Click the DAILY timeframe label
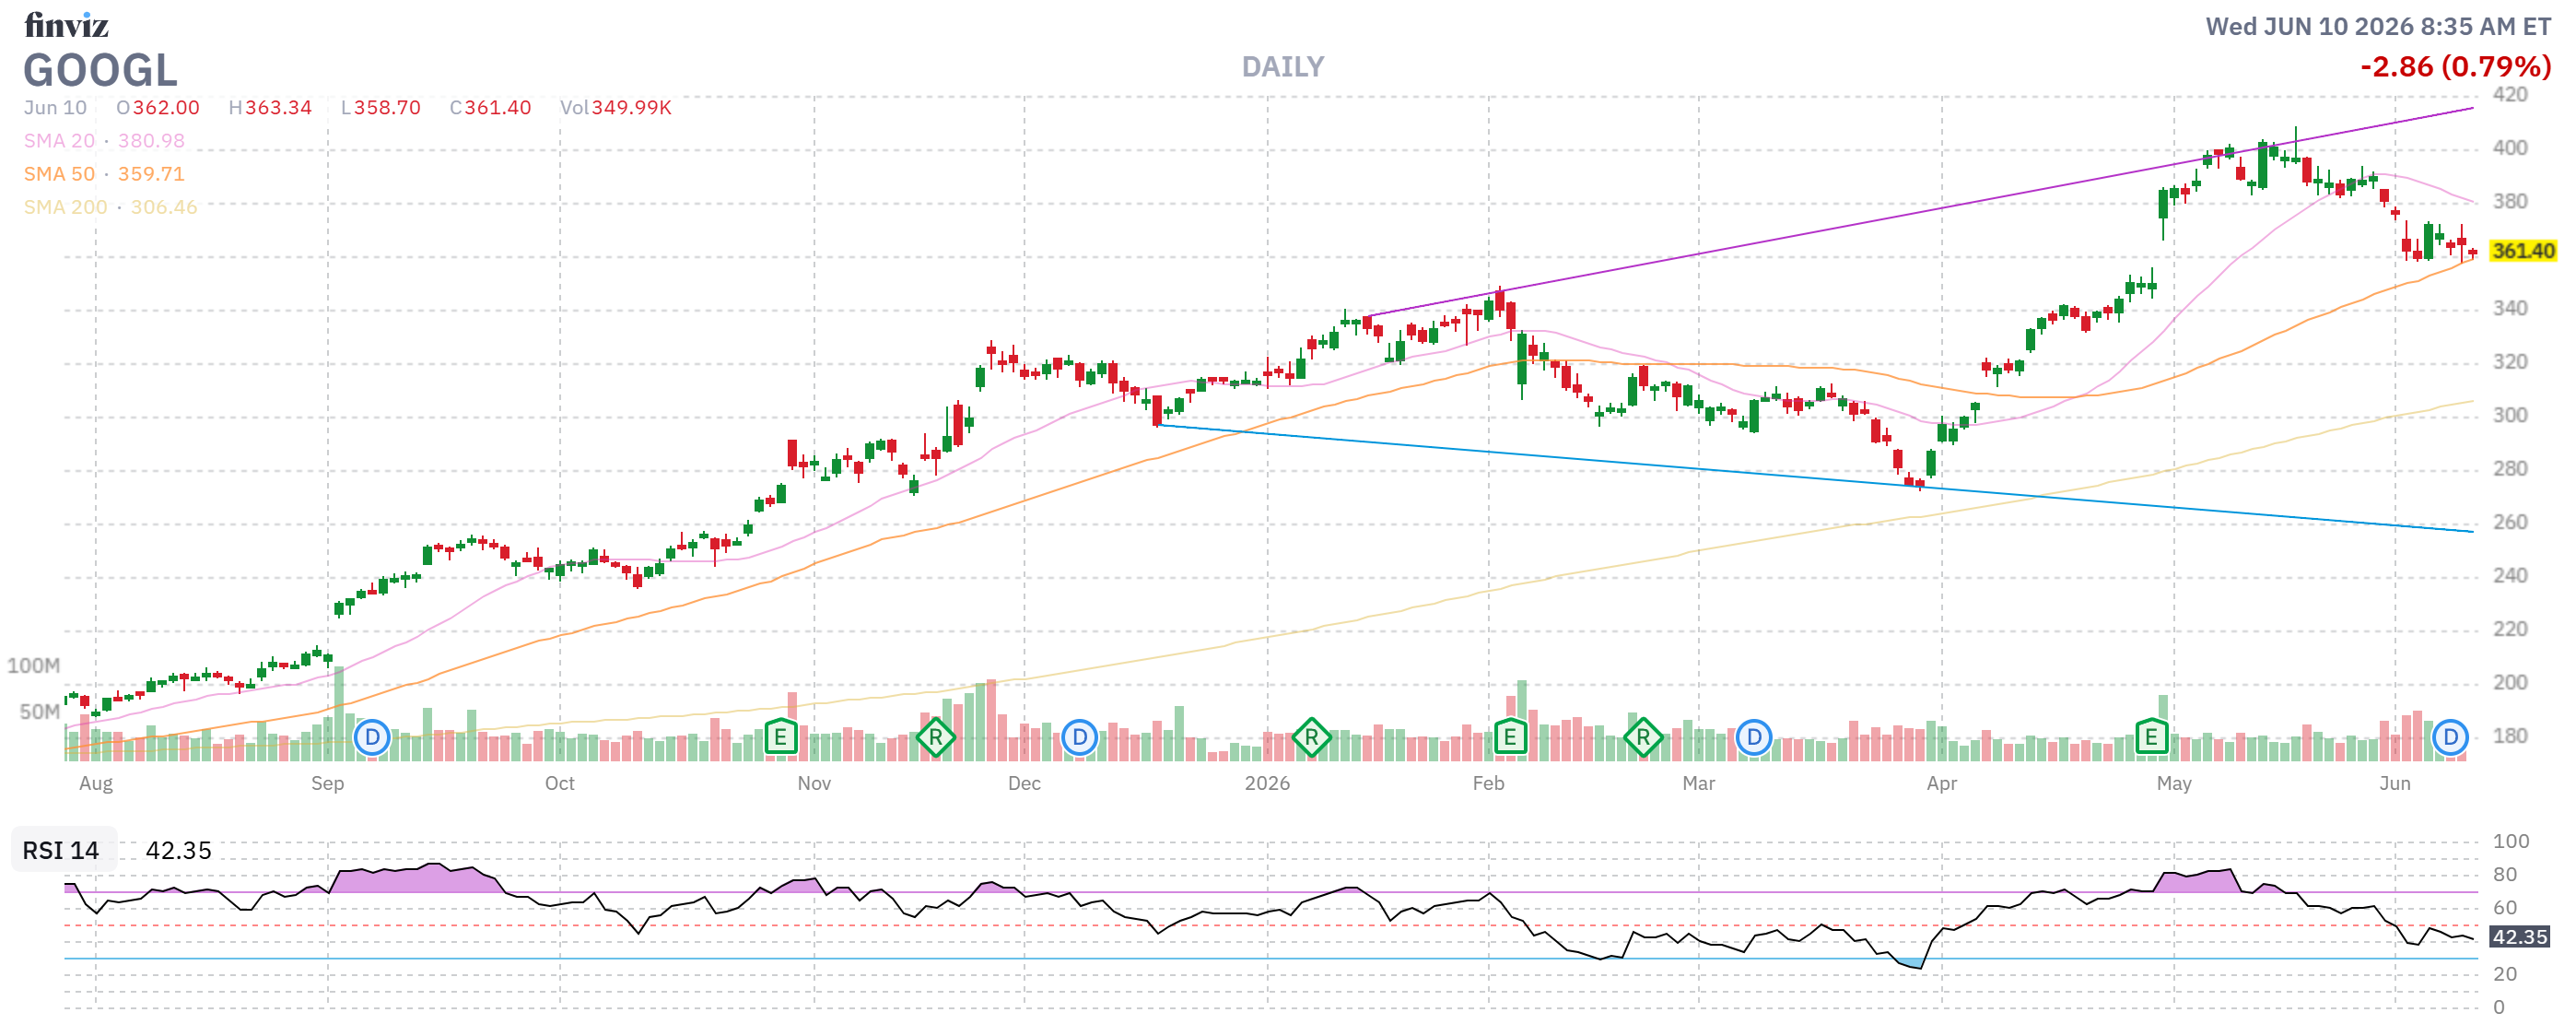Screen dimensions: 2576x1036 click(x=1282, y=67)
